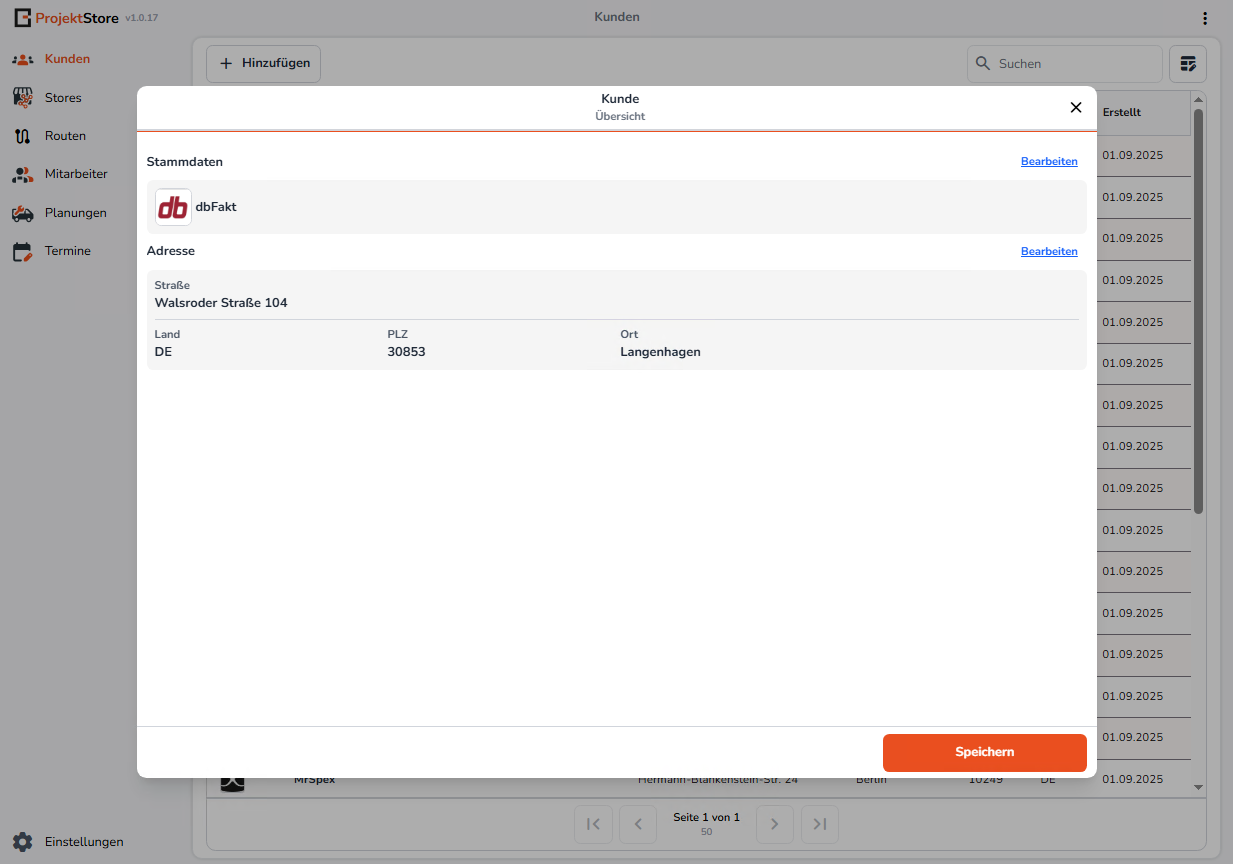Click the Kunden sidebar icon

(22, 59)
